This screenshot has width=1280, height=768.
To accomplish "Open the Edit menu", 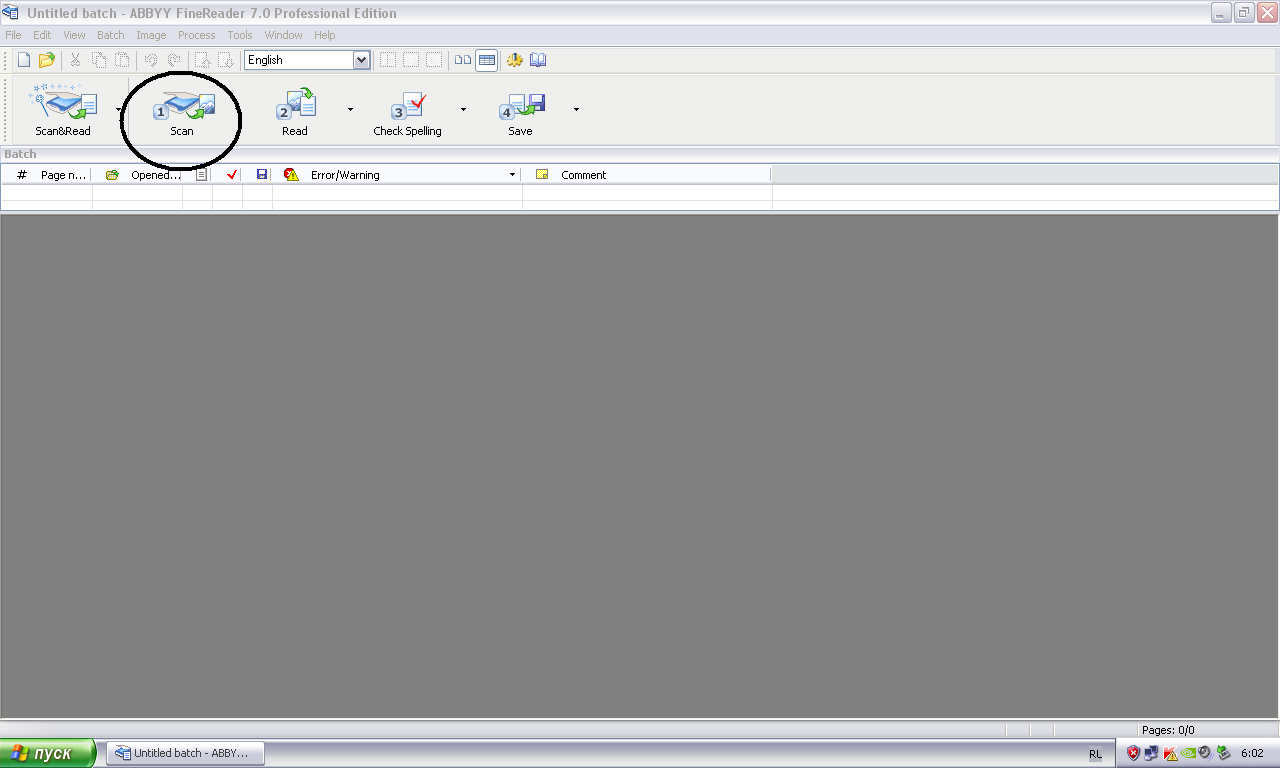I will 42,35.
